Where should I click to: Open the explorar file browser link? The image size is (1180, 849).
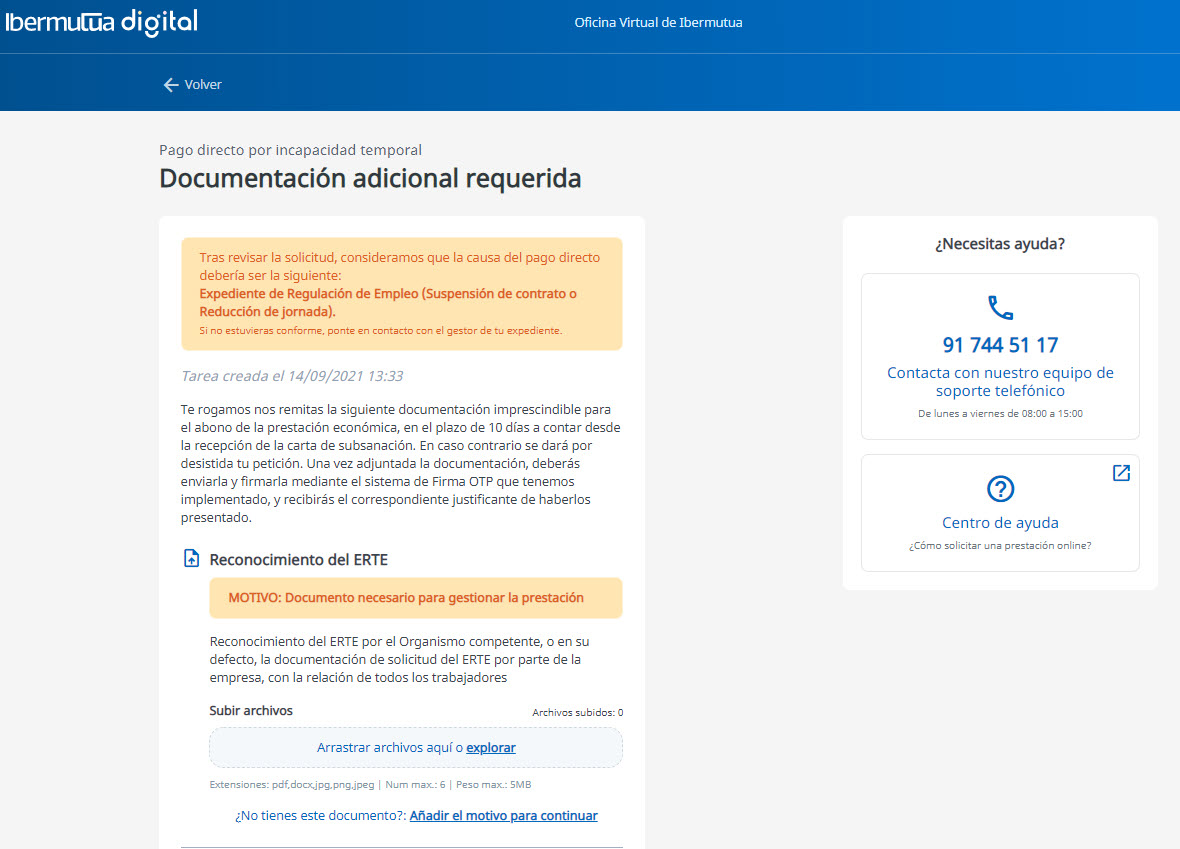tap(491, 748)
